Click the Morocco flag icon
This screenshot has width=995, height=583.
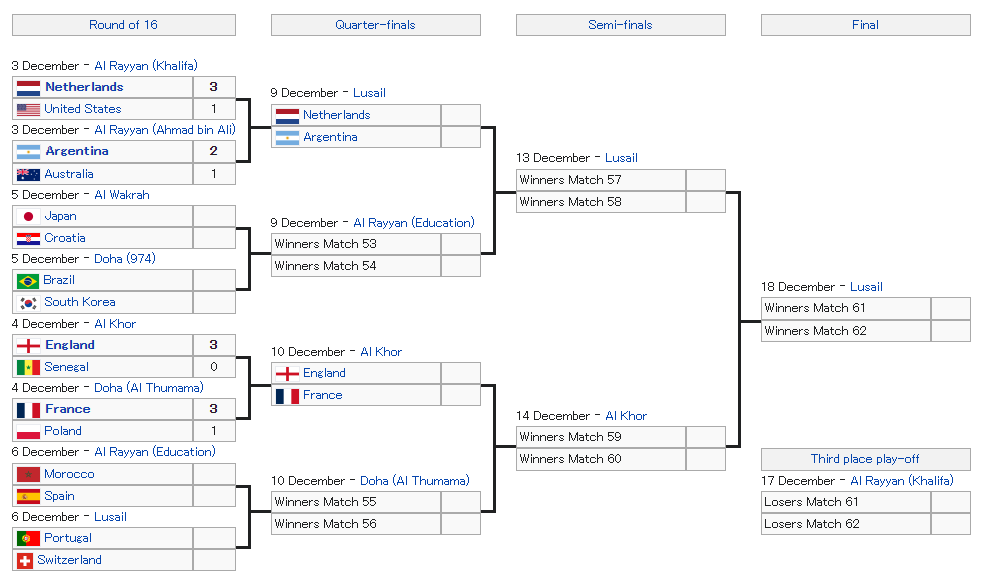tap(28, 474)
